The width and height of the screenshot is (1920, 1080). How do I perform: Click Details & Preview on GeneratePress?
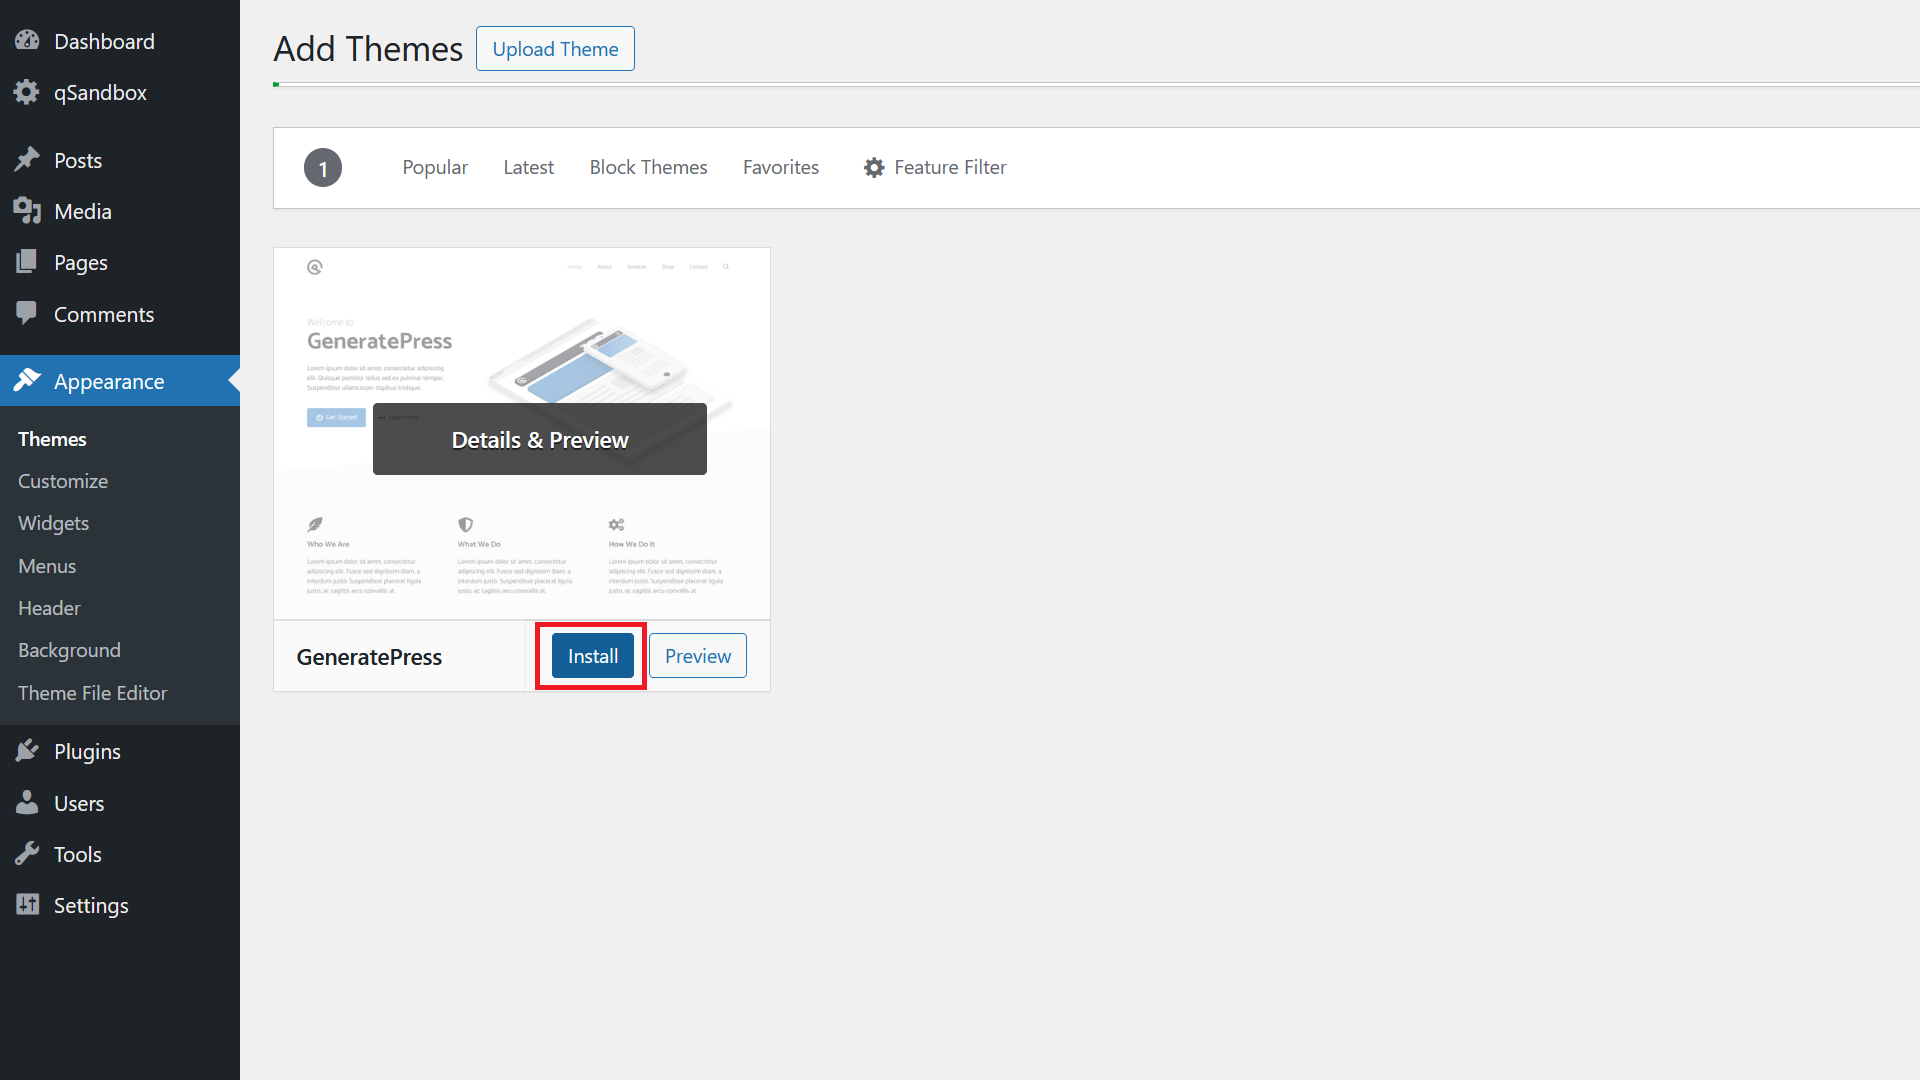(x=540, y=439)
